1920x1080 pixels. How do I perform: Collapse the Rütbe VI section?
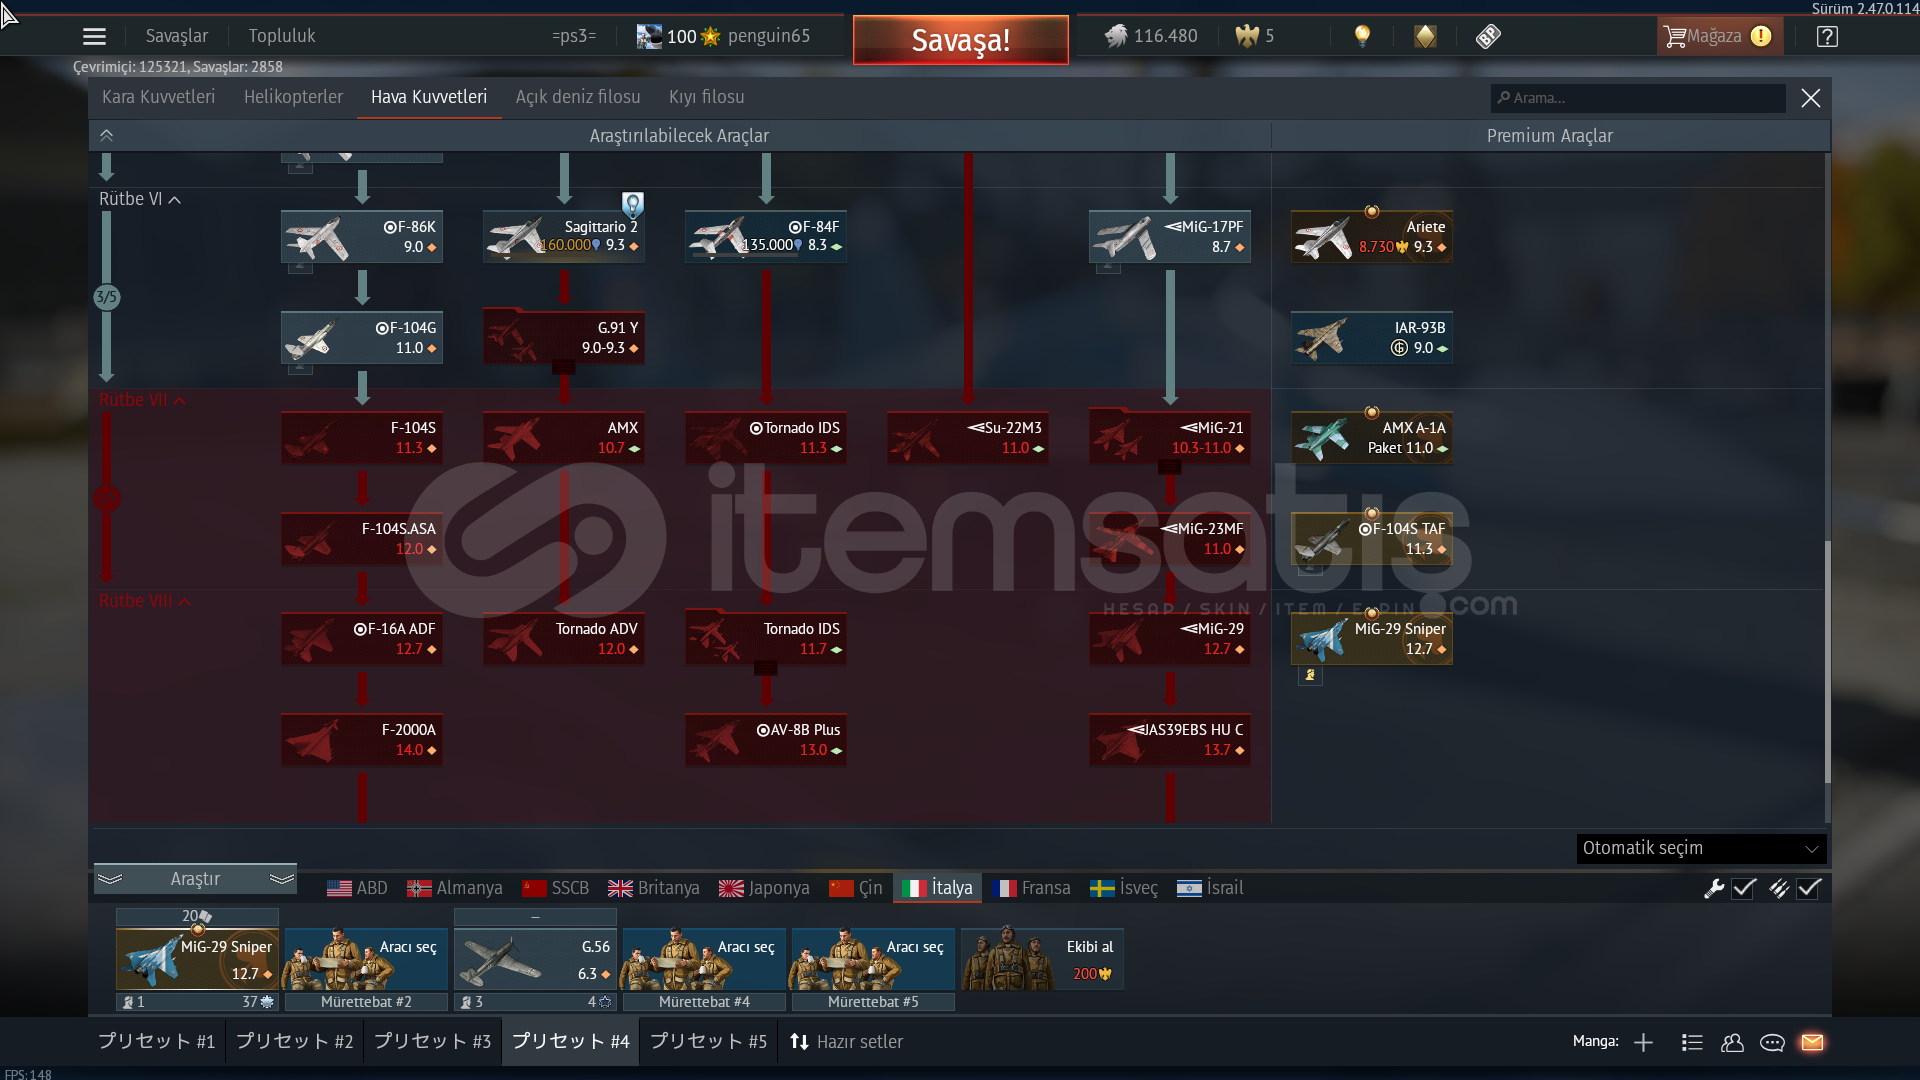coord(140,199)
